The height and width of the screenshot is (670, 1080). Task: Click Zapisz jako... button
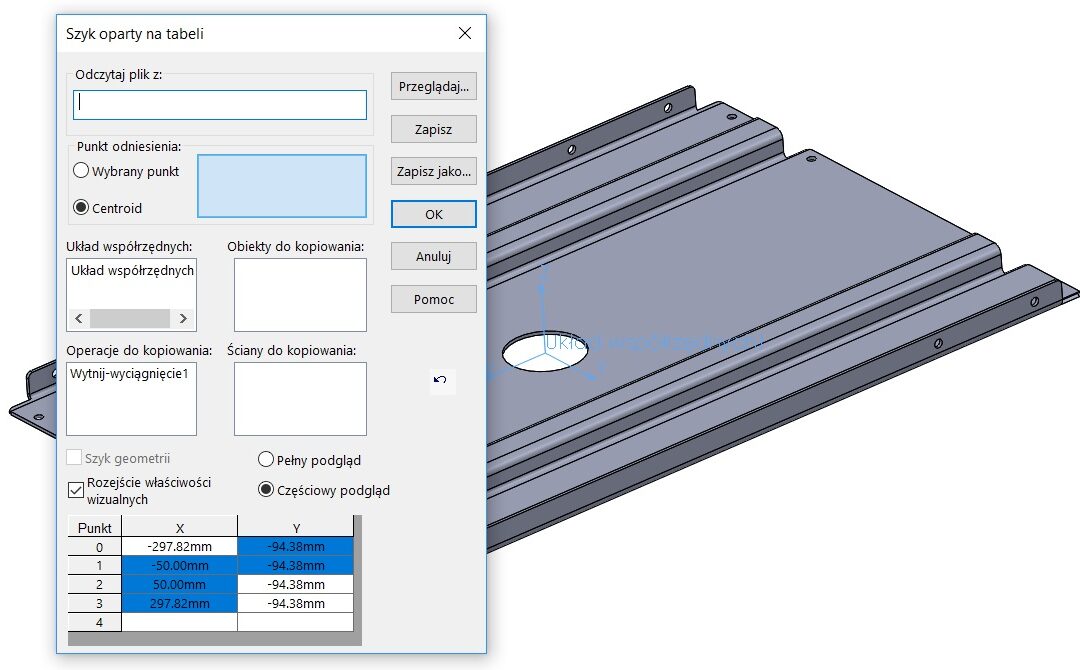click(x=433, y=171)
